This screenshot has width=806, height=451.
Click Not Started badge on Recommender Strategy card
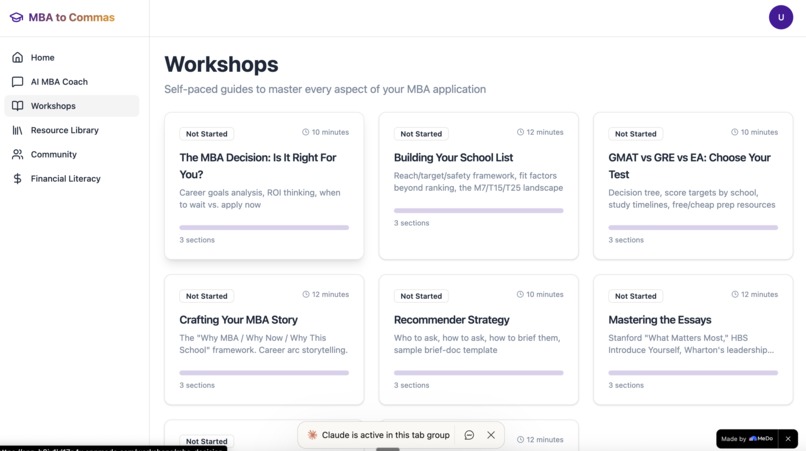point(421,296)
